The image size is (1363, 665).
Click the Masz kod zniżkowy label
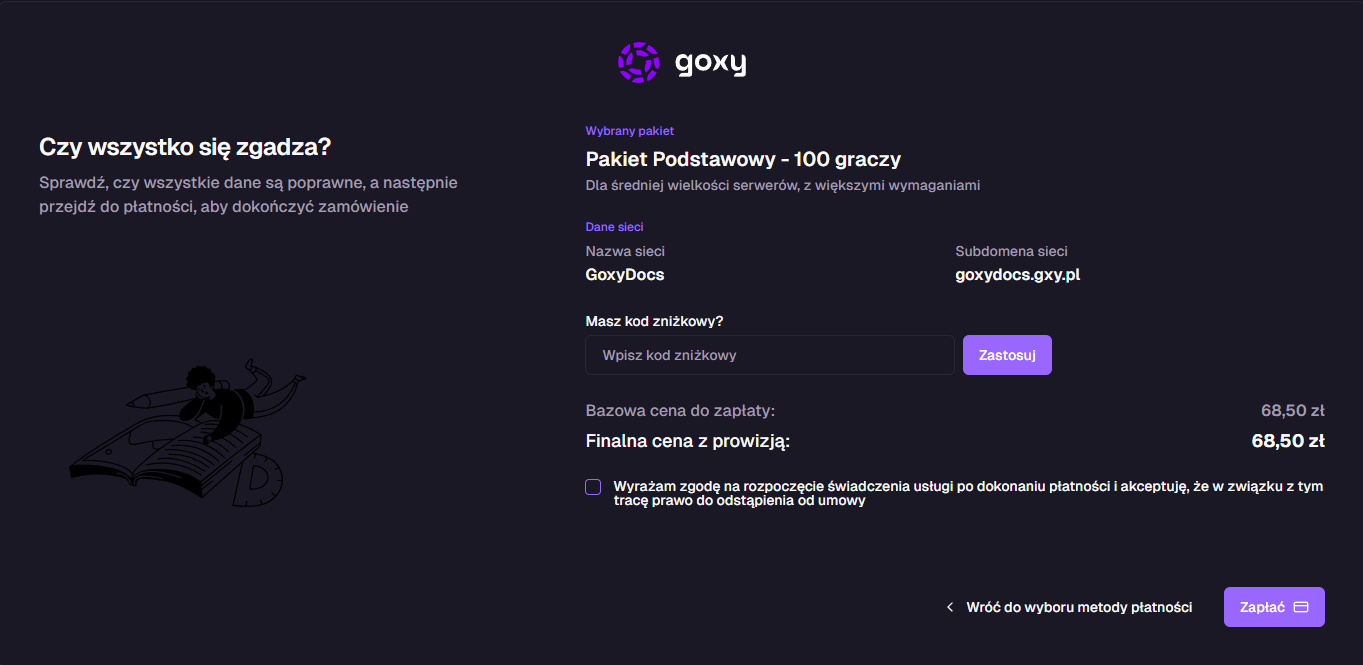[x=654, y=321]
